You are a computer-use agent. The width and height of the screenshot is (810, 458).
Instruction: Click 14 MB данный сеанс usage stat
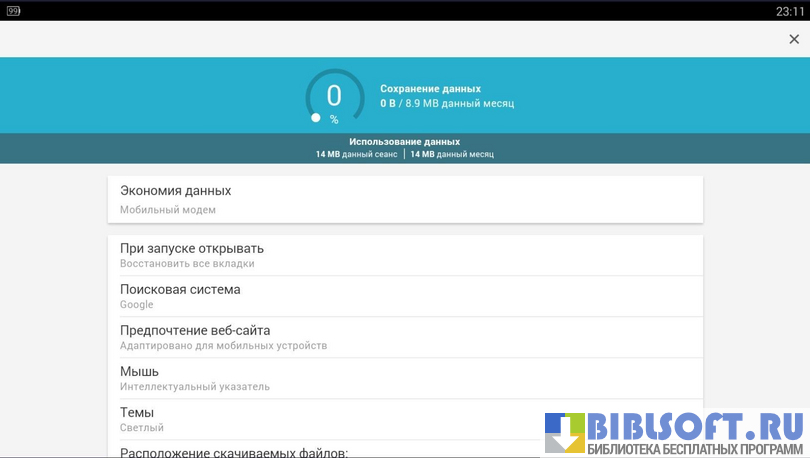357,154
